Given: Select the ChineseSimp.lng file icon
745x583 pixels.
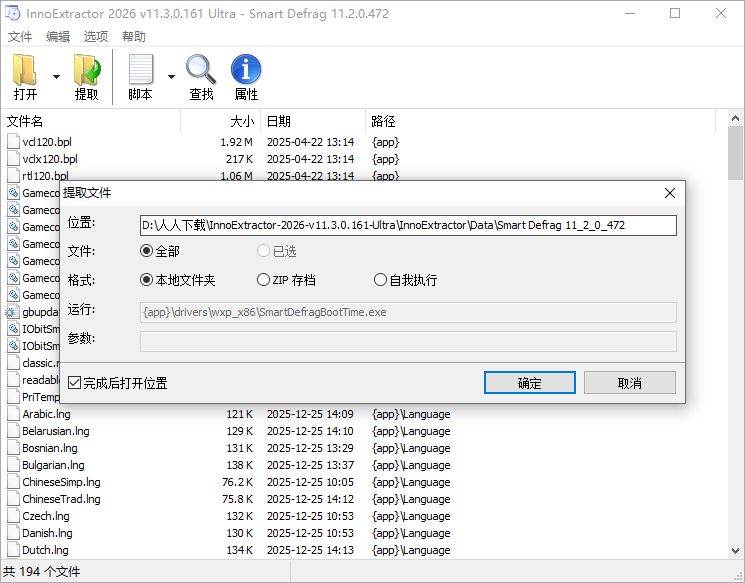Looking at the screenshot, I should point(13,482).
